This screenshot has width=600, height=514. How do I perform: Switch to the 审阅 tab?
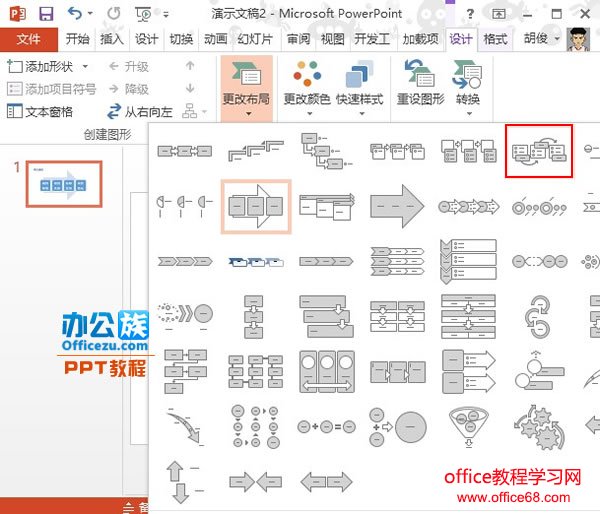[298, 39]
